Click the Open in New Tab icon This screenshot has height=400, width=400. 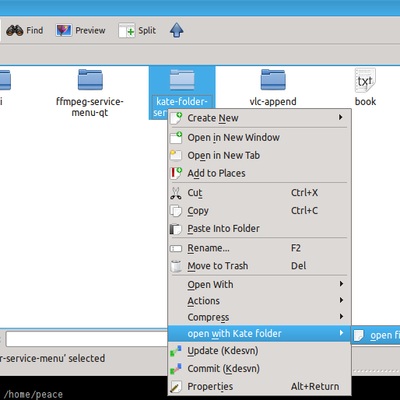click(x=176, y=155)
